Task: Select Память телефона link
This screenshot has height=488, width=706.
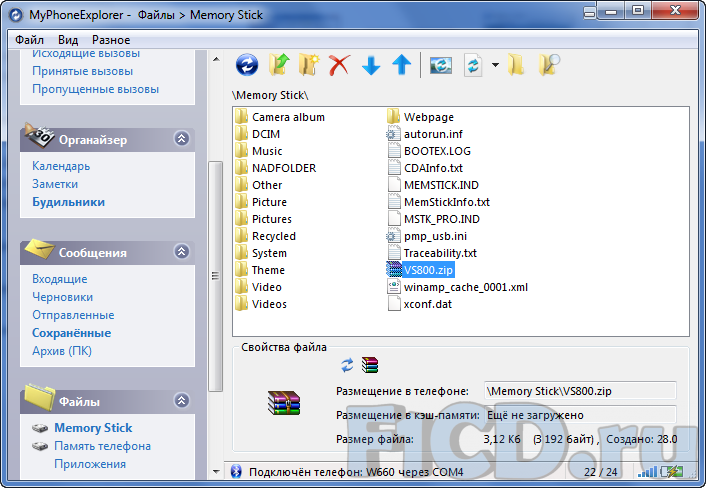Action: tap(102, 446)
